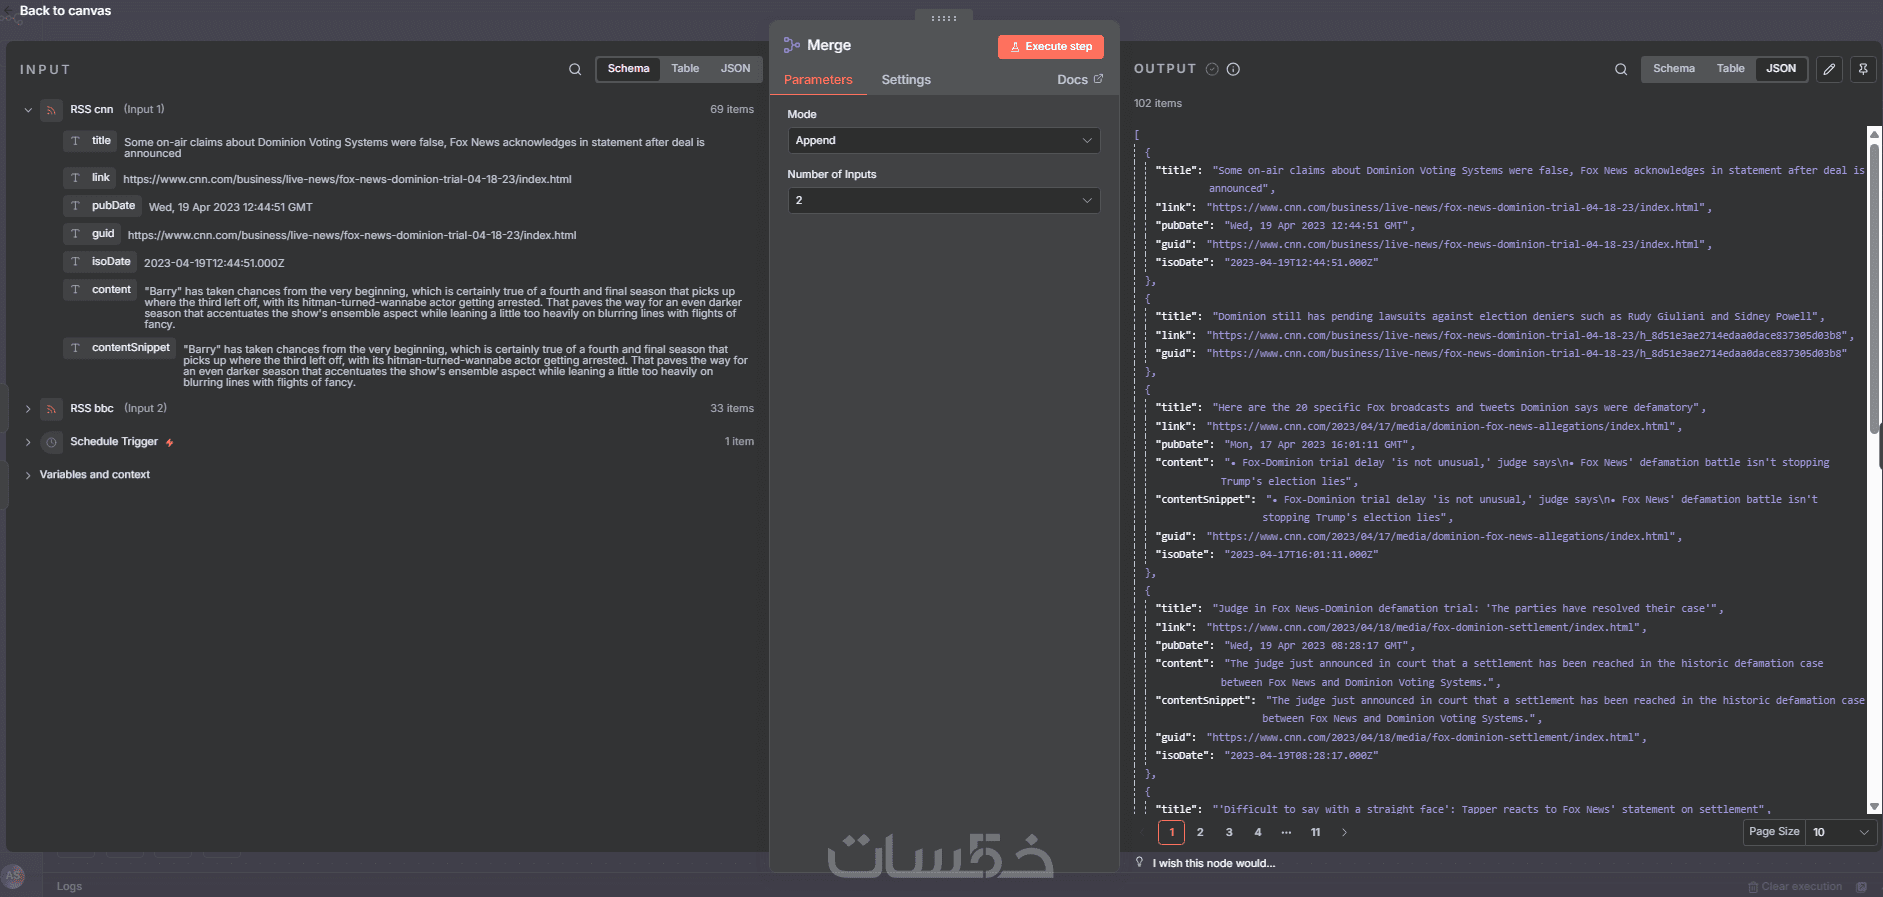
Task: Expand the RSS bbc input tree
Action: click(x=28, y=409)
